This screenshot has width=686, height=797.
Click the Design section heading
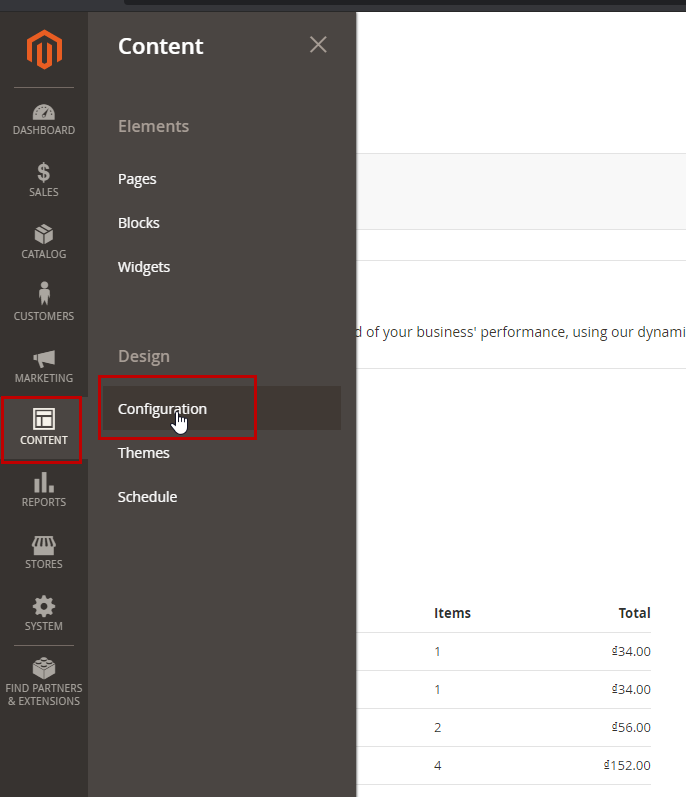click(x=144, y=356)
